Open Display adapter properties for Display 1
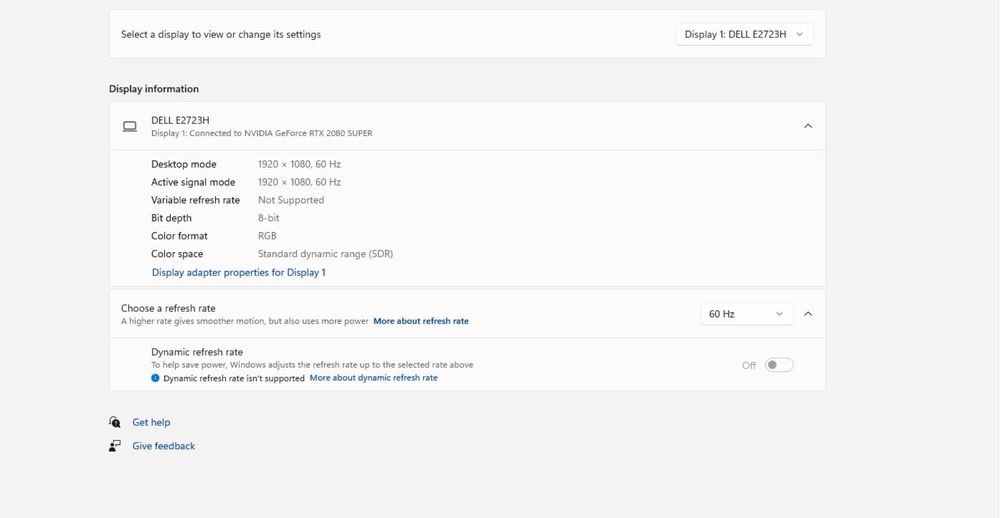The height and width of the screenshot is (518, 1000). (x=238, y=272)
